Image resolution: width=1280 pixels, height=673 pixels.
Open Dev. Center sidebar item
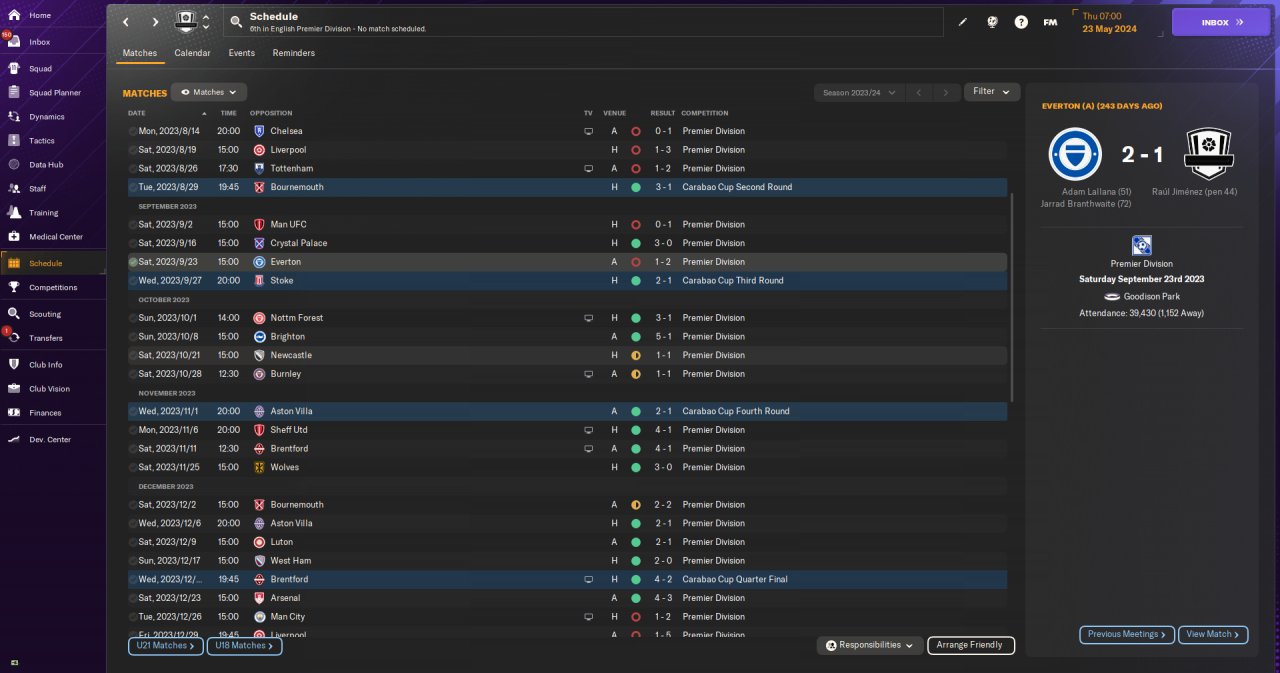point(50,439)
